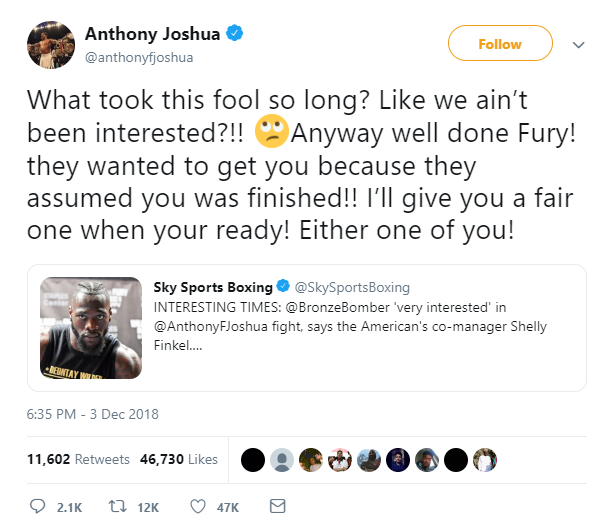The height and width of the screenshot is (520, 612).
Task: Click the tweet timestamp 6:35 PM - 3 Dec 2018
Action: 94,414
